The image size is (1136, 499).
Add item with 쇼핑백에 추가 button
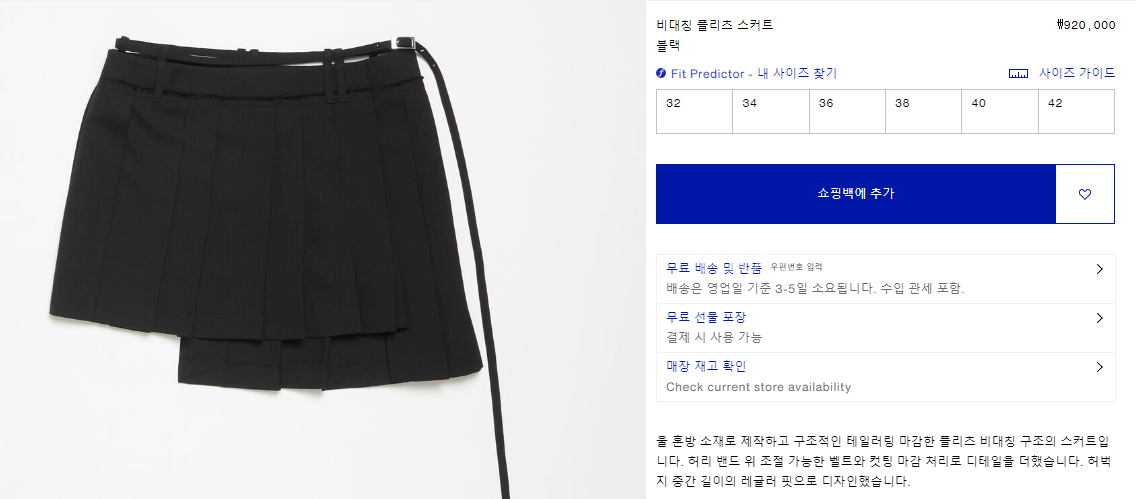pos(856,194)
